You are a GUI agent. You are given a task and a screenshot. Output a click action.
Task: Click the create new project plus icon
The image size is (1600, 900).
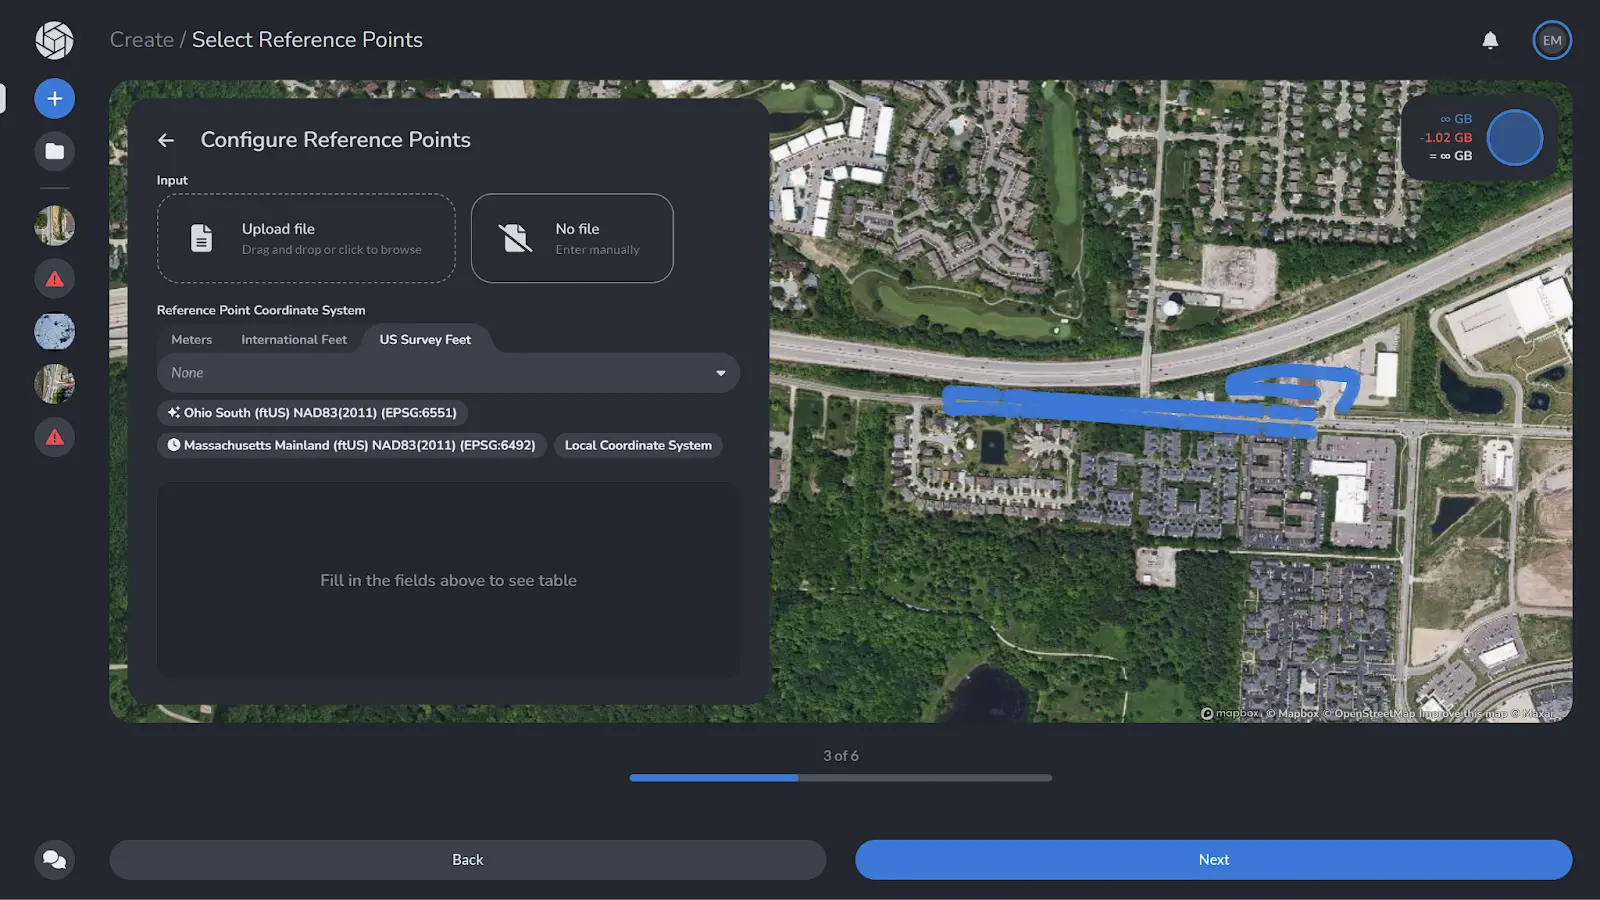tap(54, 98)
